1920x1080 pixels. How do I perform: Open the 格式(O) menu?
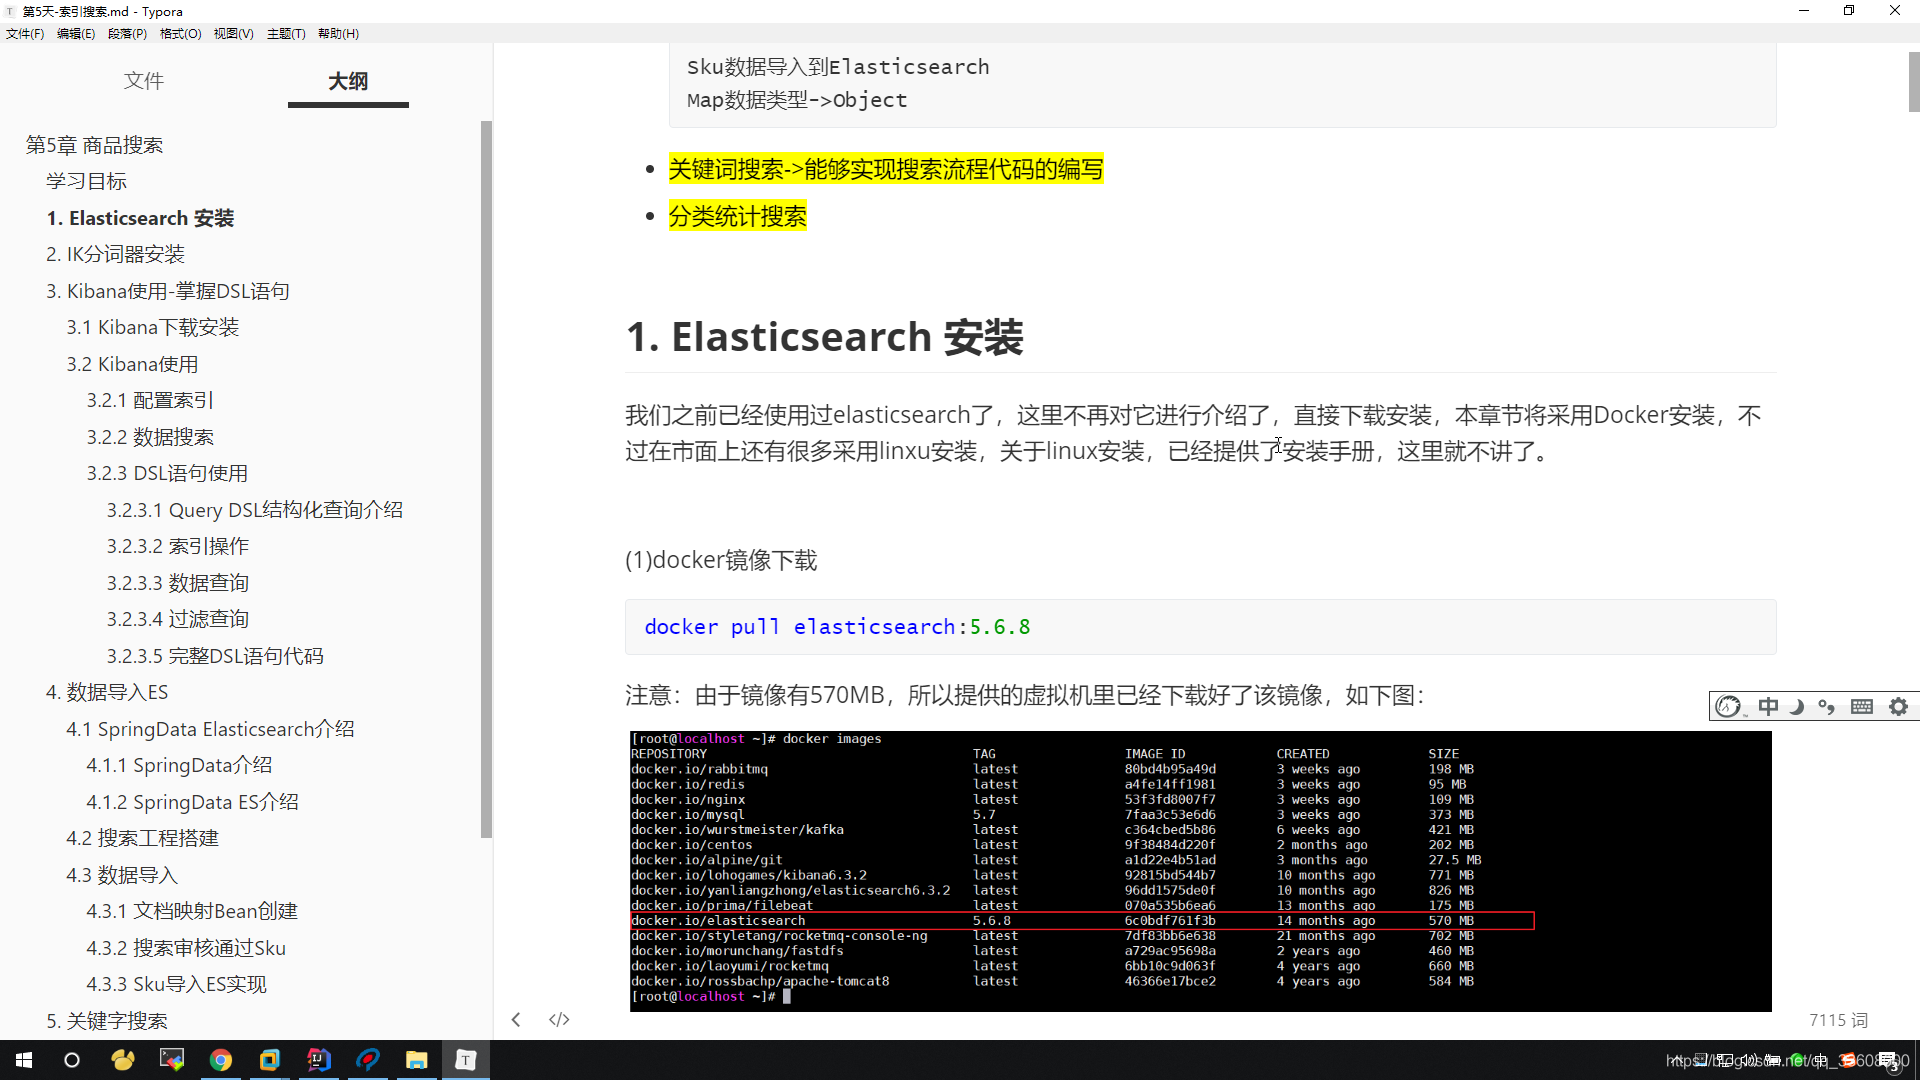coord(180,33)
